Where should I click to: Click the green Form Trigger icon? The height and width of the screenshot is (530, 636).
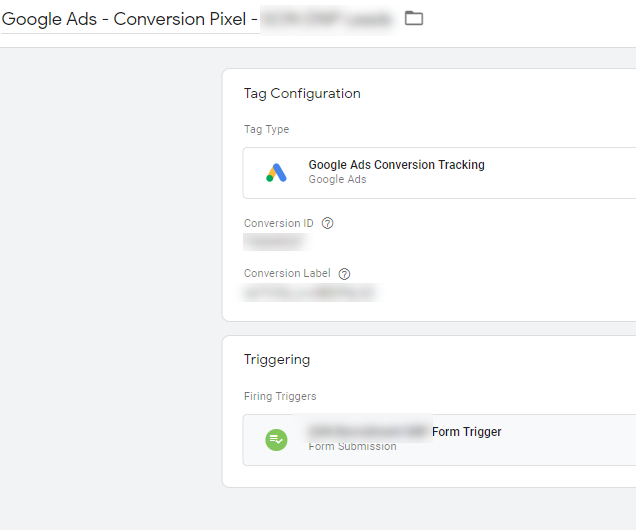[276, 439]
